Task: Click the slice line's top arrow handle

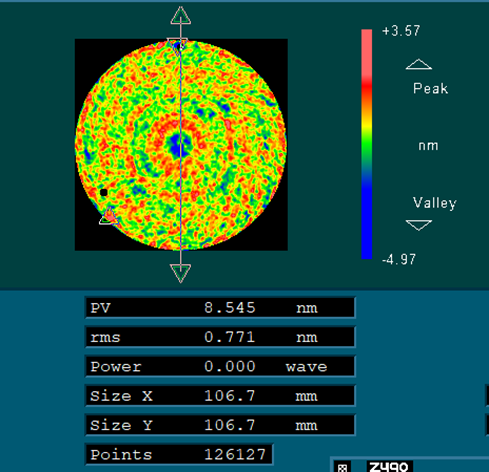Action: click(x=181, y=16)
